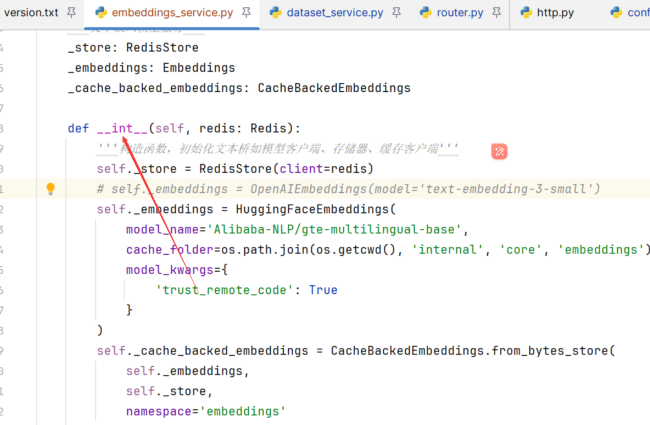Click the 'self._store,' argument line
The height and width of the screenshot is (425, 650).
(169, 391)
